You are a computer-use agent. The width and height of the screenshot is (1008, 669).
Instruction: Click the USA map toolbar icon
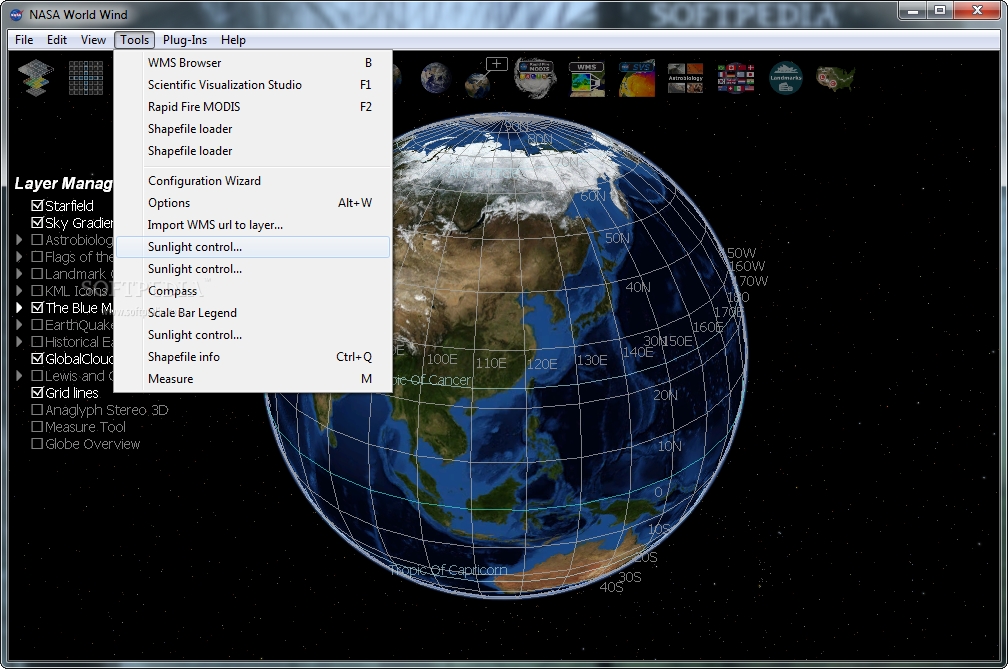point(835,78)
